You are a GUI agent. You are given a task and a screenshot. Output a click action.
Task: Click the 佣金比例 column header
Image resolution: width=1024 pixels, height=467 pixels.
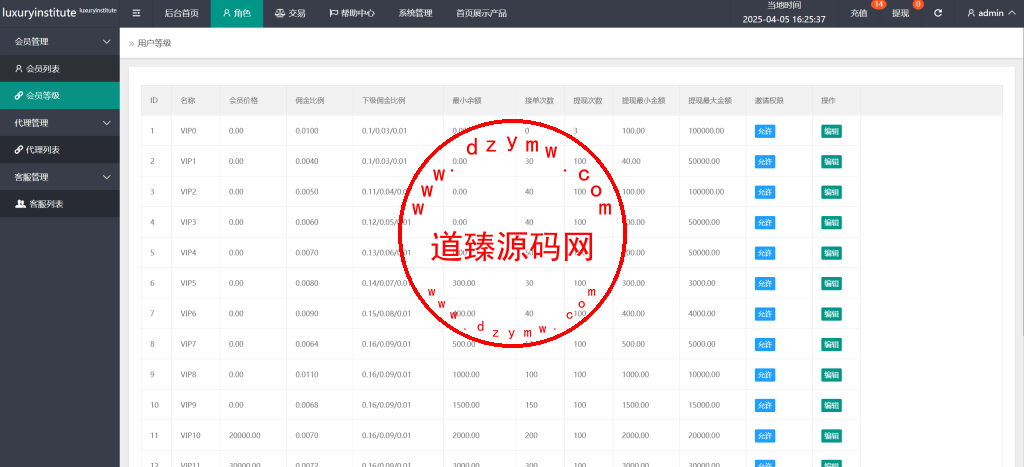click(310, 101)
